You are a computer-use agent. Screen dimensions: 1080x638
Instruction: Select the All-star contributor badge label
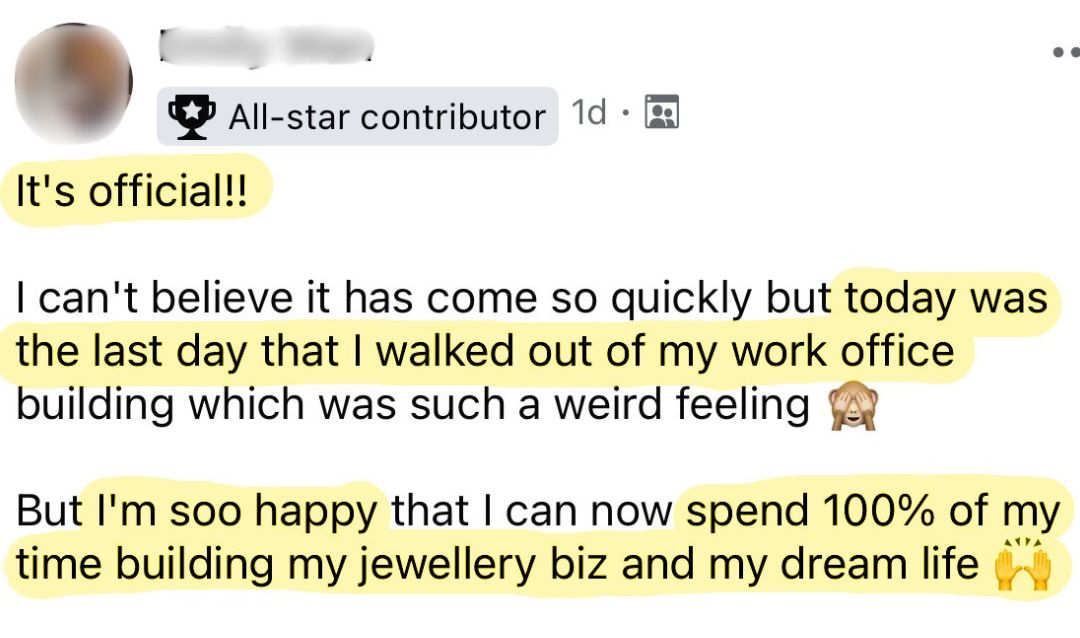[386, 117]
